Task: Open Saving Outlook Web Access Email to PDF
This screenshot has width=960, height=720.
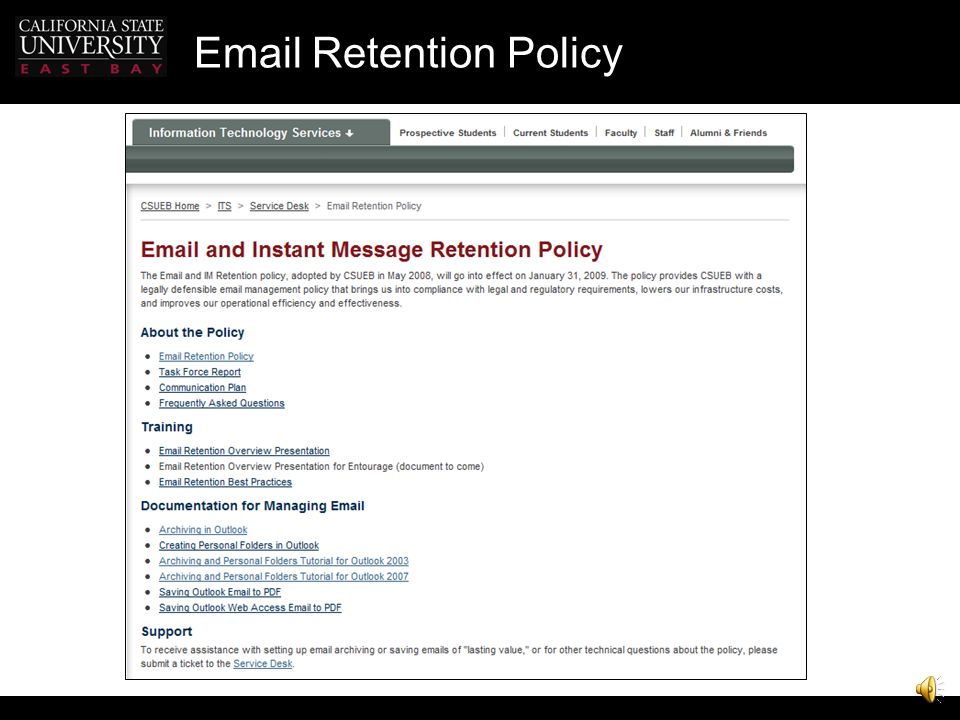Action: (250, 608)
